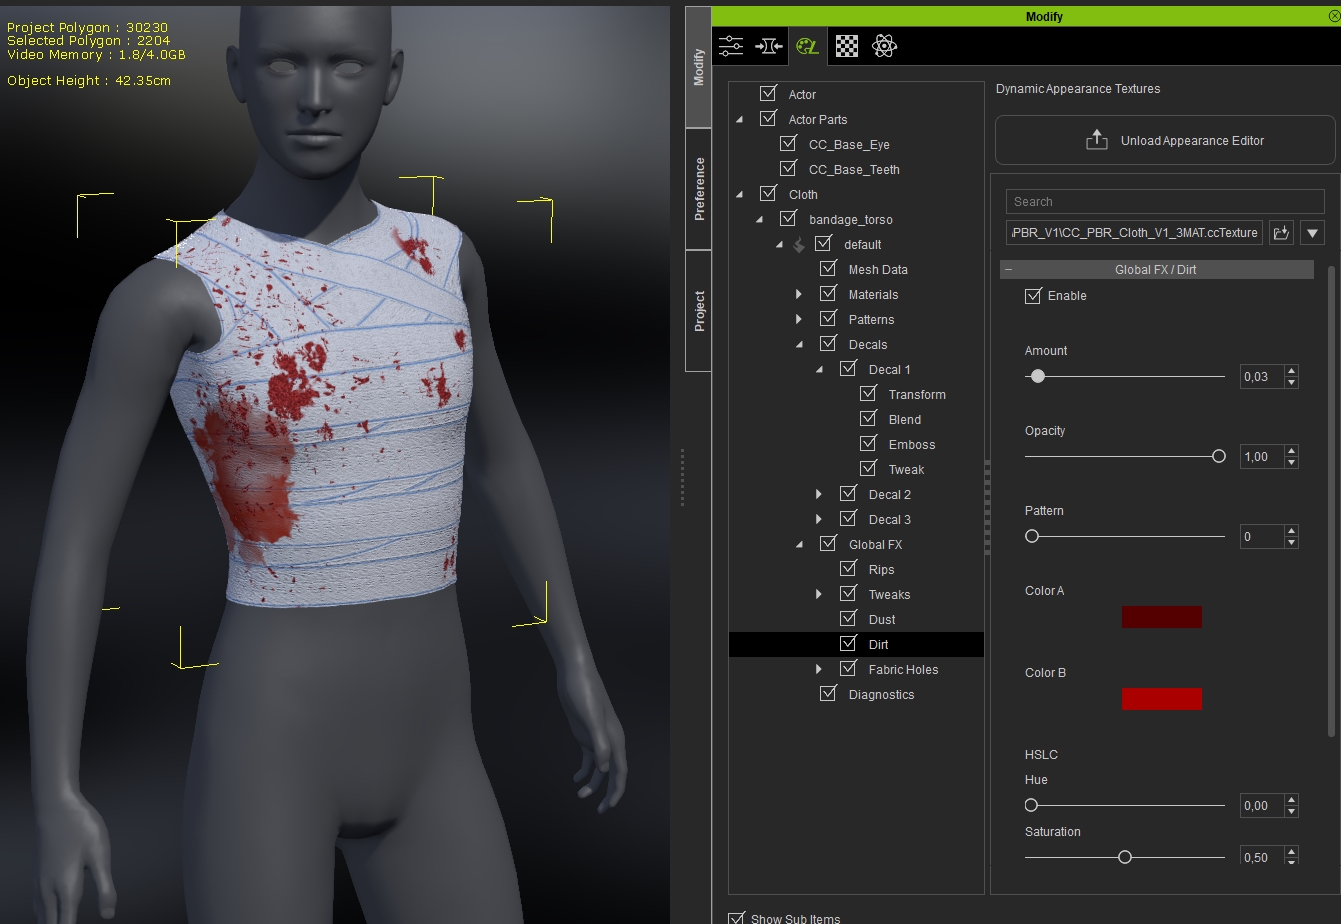Toggle the Actor checkbox
This screenshot has width=1341, height=924.
768,93
